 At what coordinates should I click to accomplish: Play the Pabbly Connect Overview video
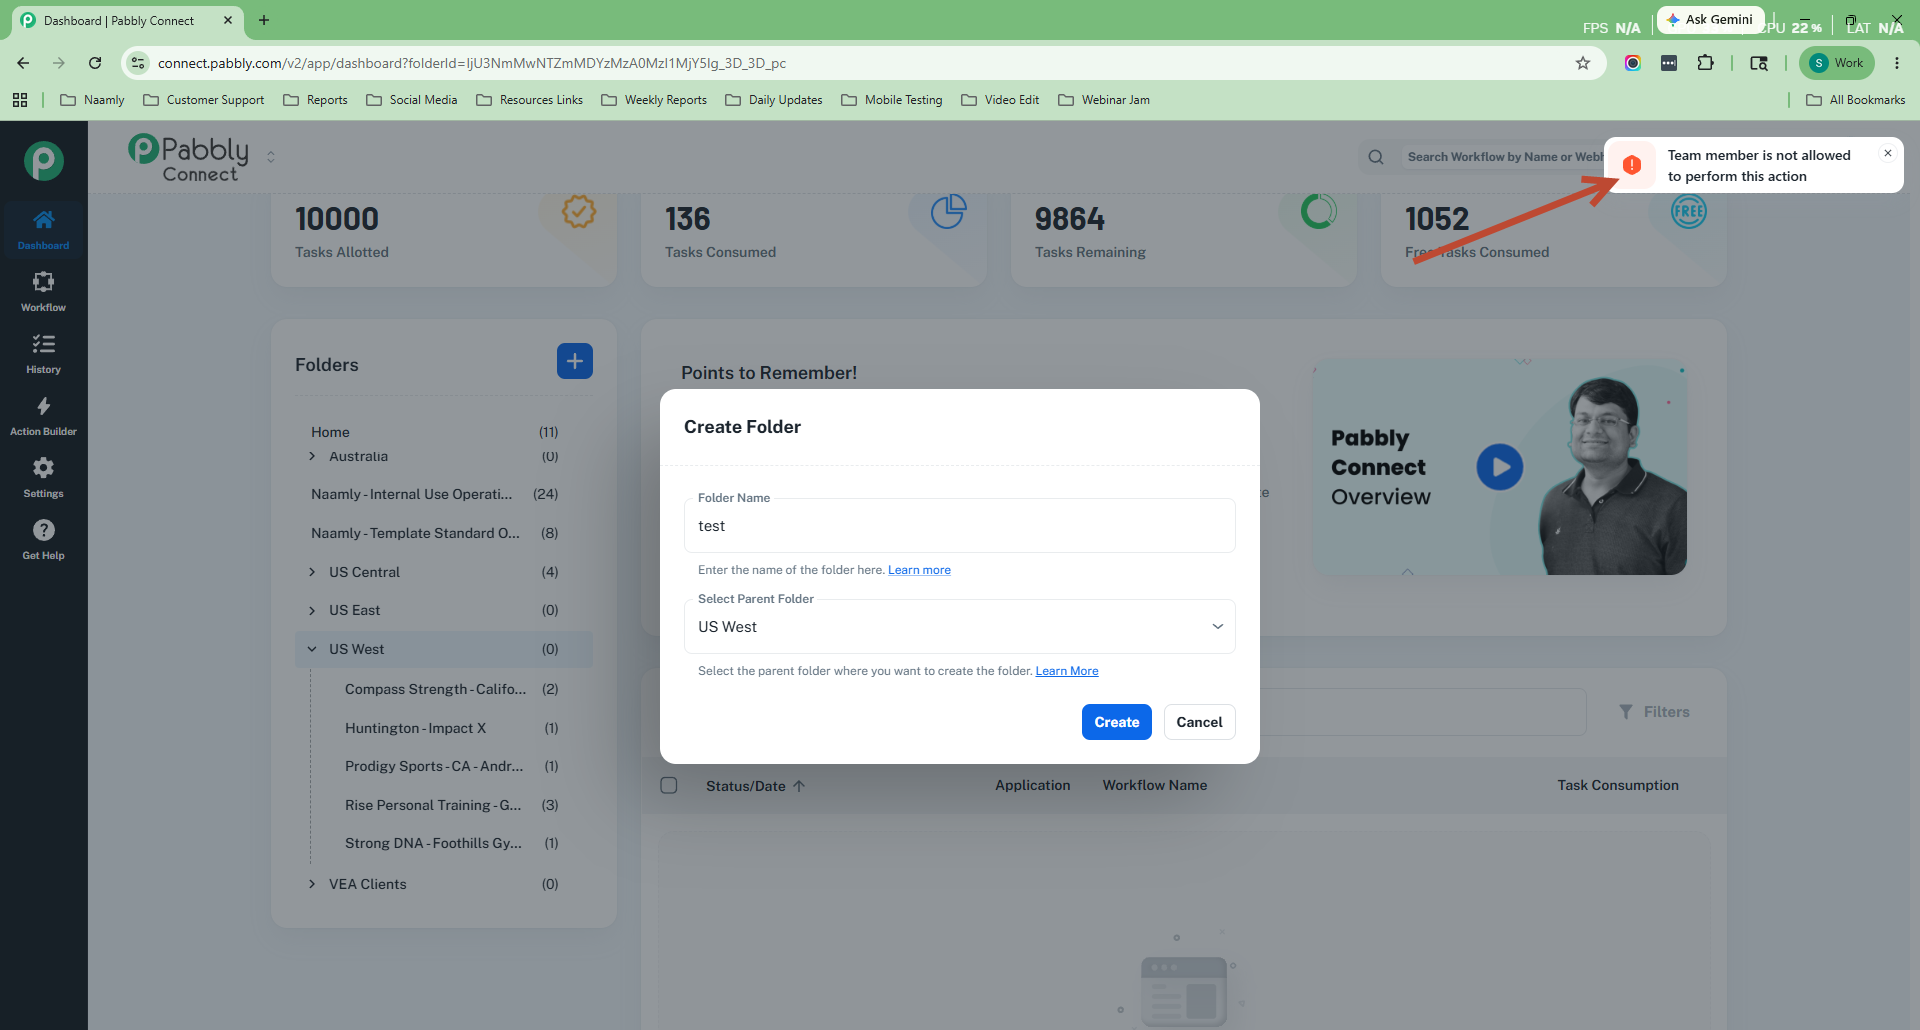(1500, 467)
